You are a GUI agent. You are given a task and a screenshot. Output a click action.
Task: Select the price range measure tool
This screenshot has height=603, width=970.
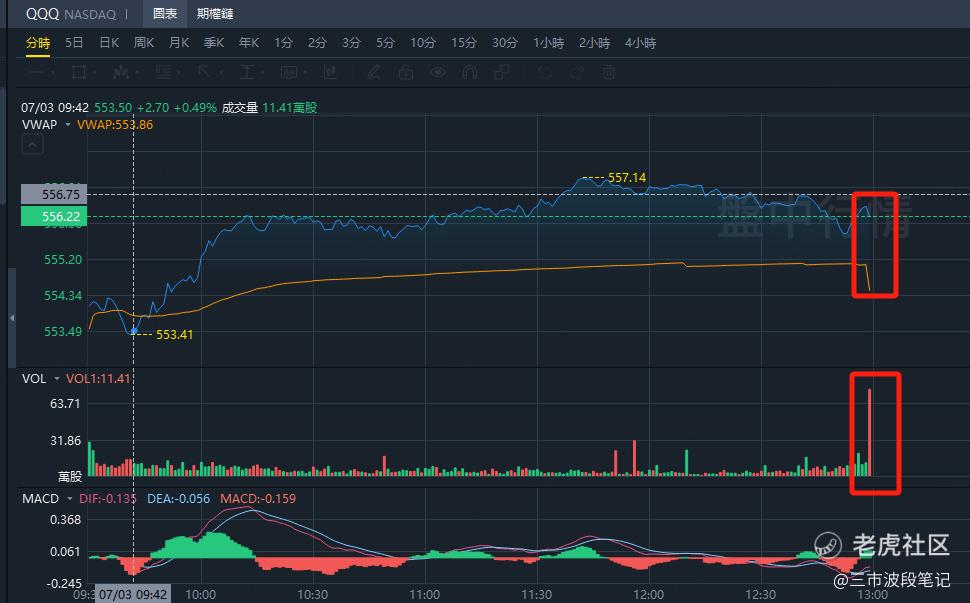point(247,72)
